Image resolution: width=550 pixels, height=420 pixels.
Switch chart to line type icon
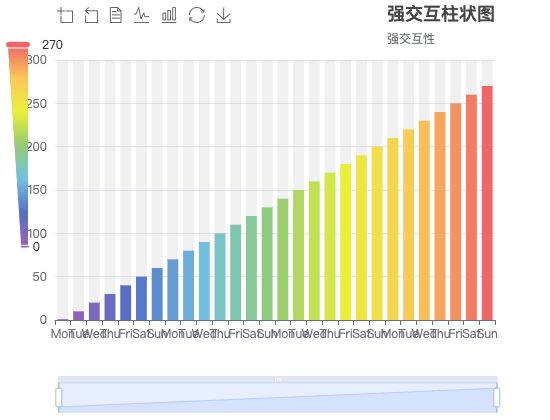click(x=142, y=15)
